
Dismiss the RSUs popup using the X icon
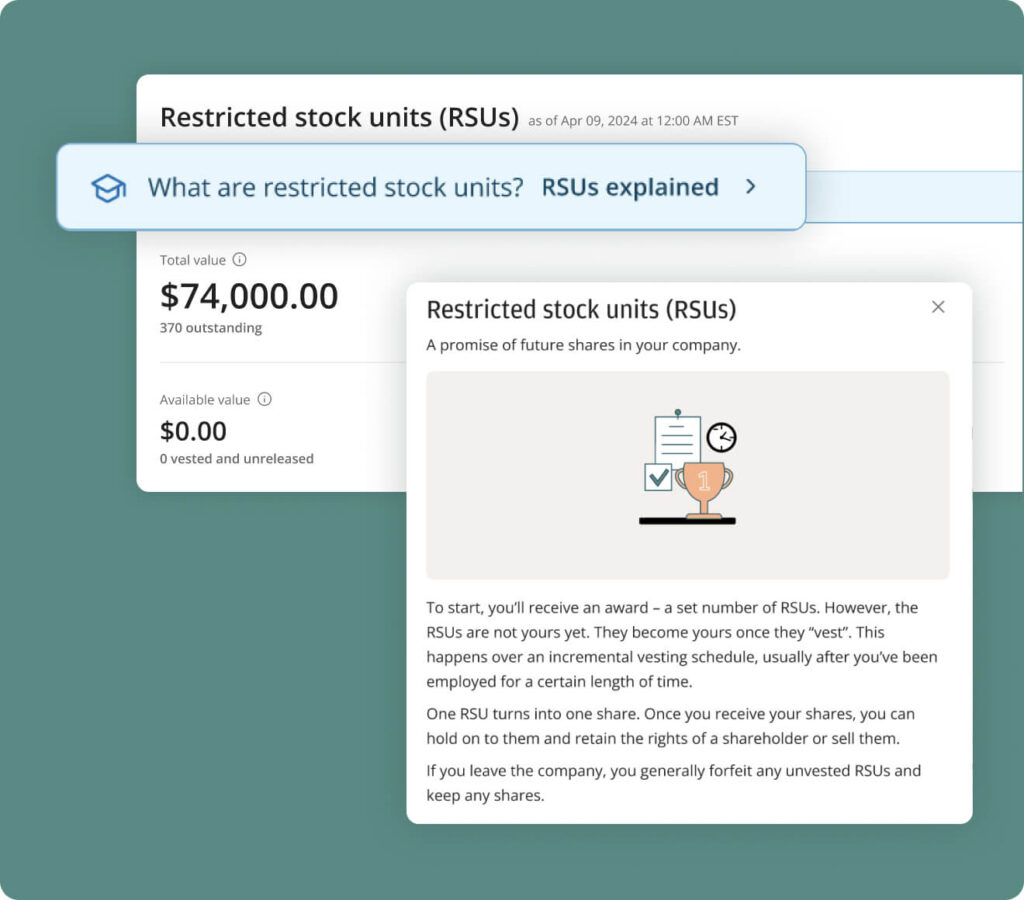pyautogui.click(x=938, y=307)
